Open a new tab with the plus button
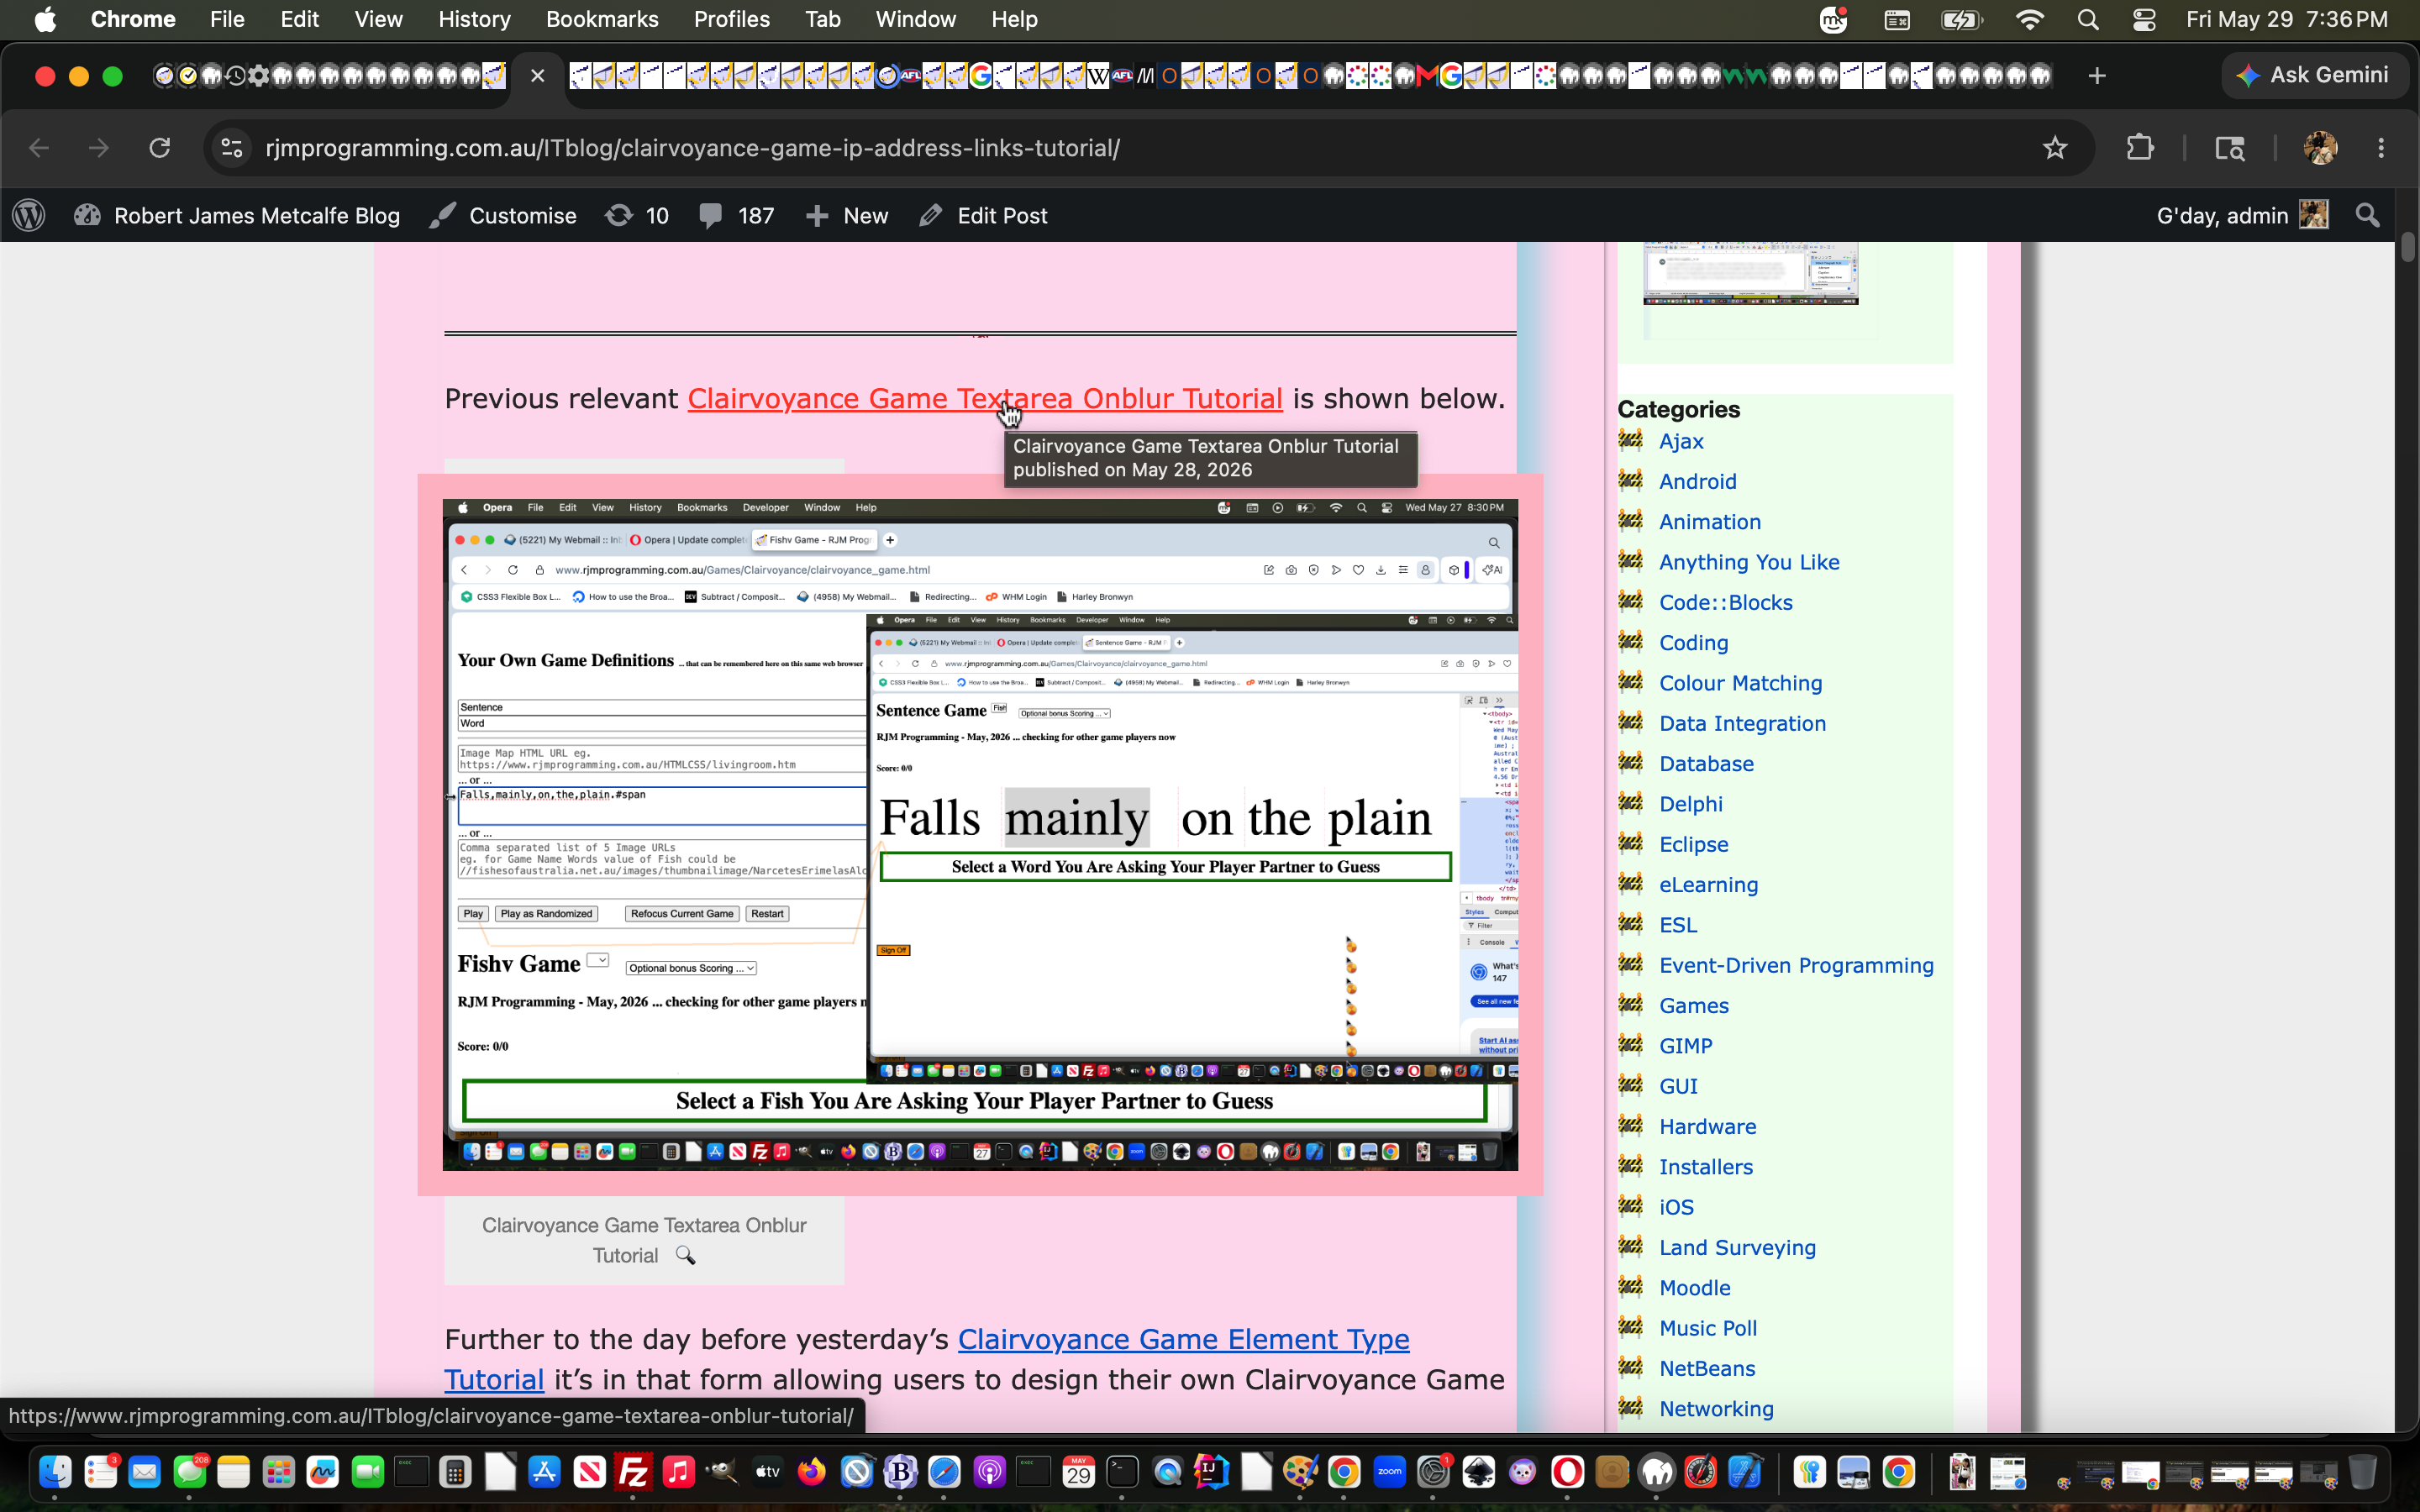The image size is (2420, 1512). point(2097,76)
